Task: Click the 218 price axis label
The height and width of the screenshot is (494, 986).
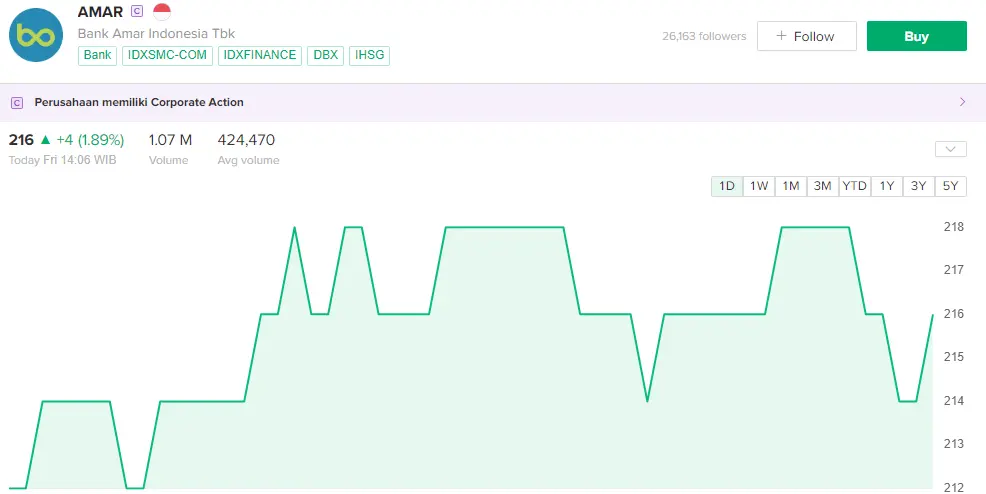Action: point(953,227)
